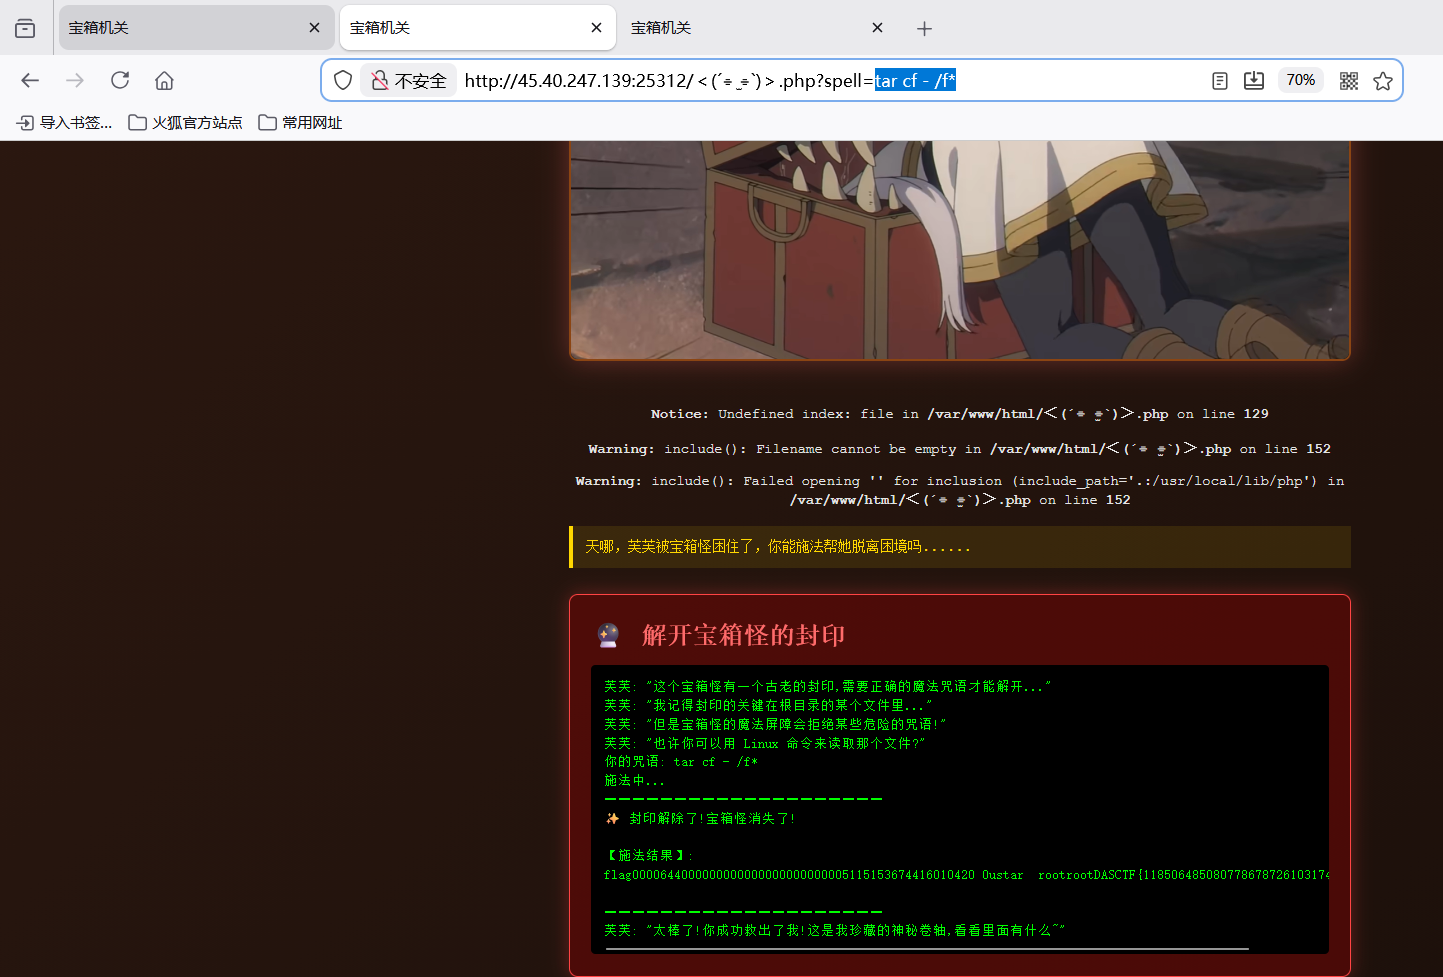This screenshot has width=1443, height=977.
Task: Click the flag output line containing DASCTF
Action: coord(966,875)
